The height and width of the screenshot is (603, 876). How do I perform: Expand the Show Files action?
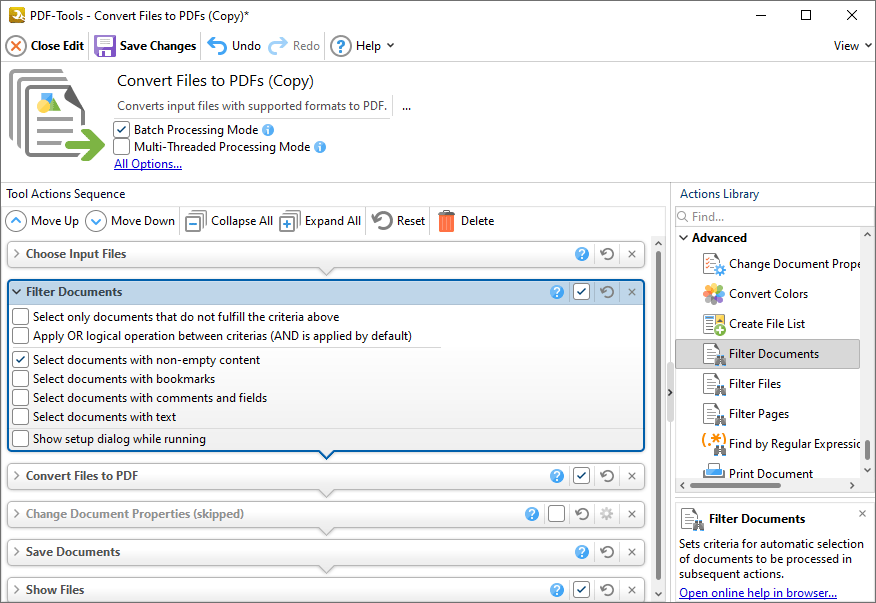coord(17,590)
